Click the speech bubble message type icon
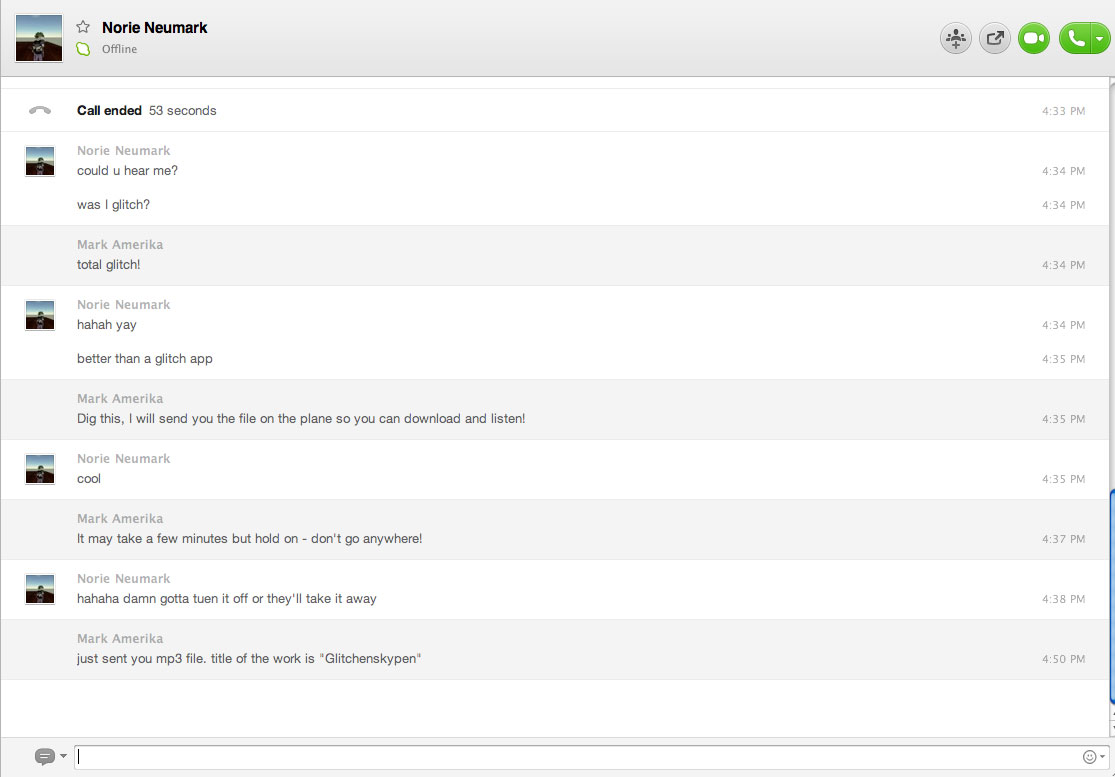The width and height of the screenshot is (1115, 777). point(44,757)
